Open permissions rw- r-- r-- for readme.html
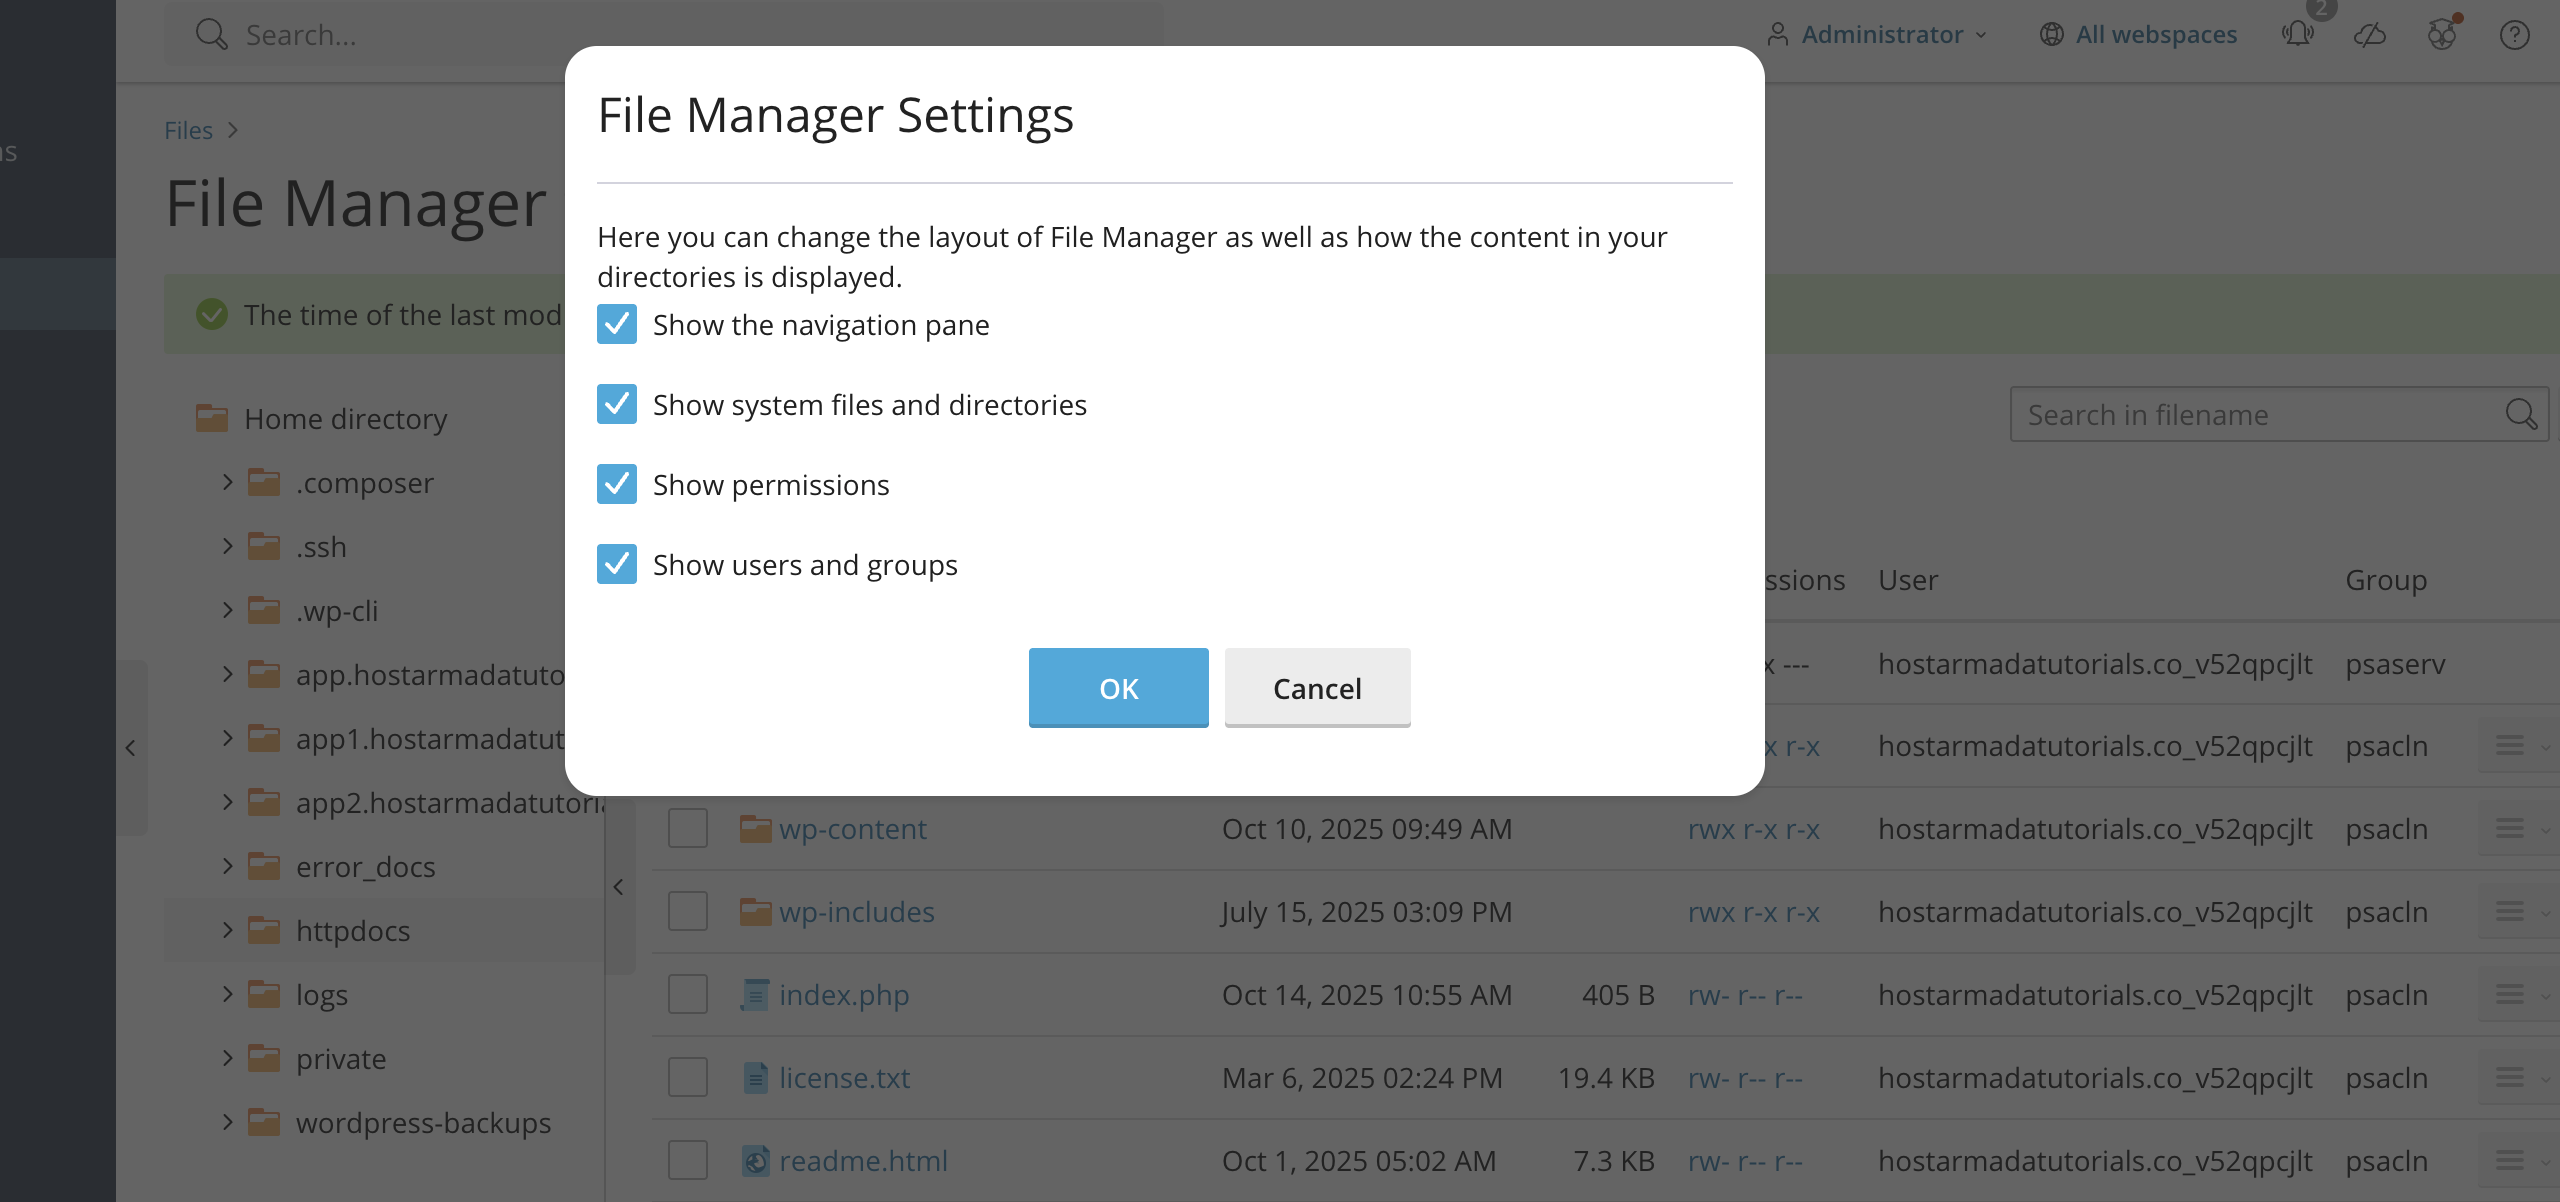 click(x=1745, y=1160)
